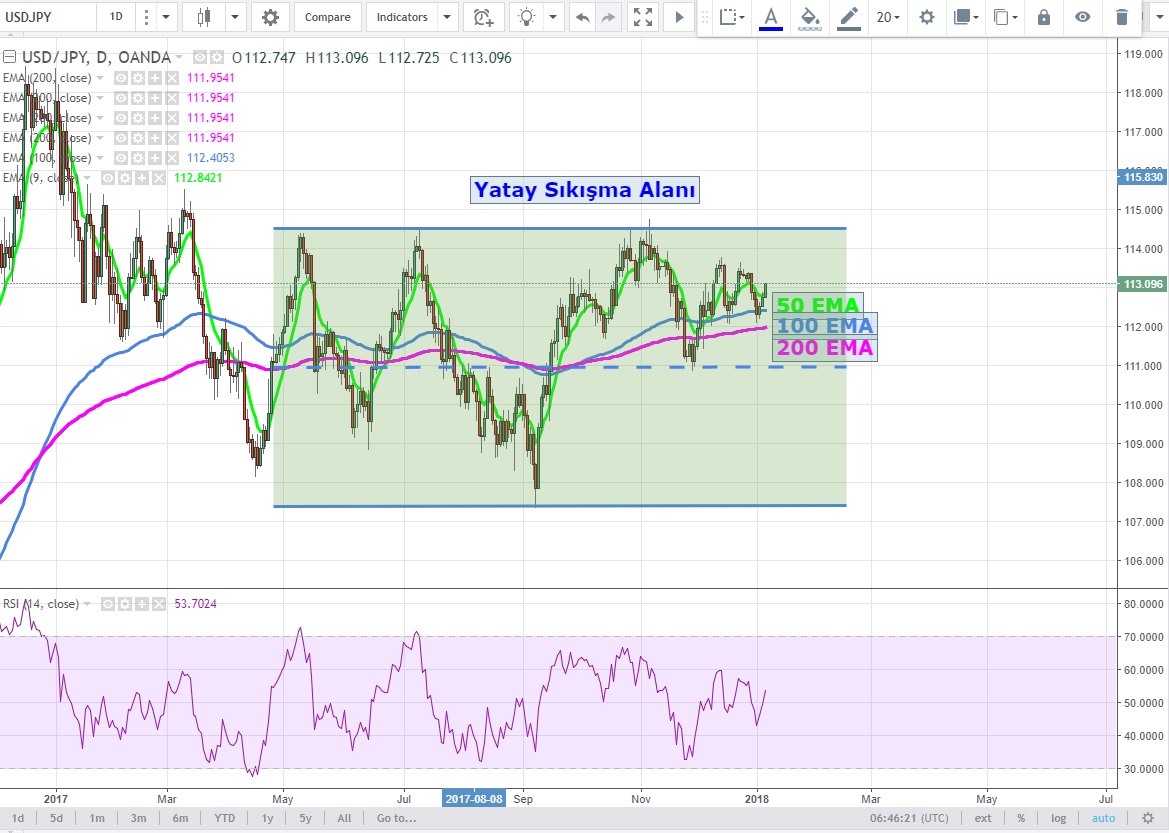This screenshot has width=1169, height=833.
Task: Click the background fill color bucket
Action: (x=811, y=17)
